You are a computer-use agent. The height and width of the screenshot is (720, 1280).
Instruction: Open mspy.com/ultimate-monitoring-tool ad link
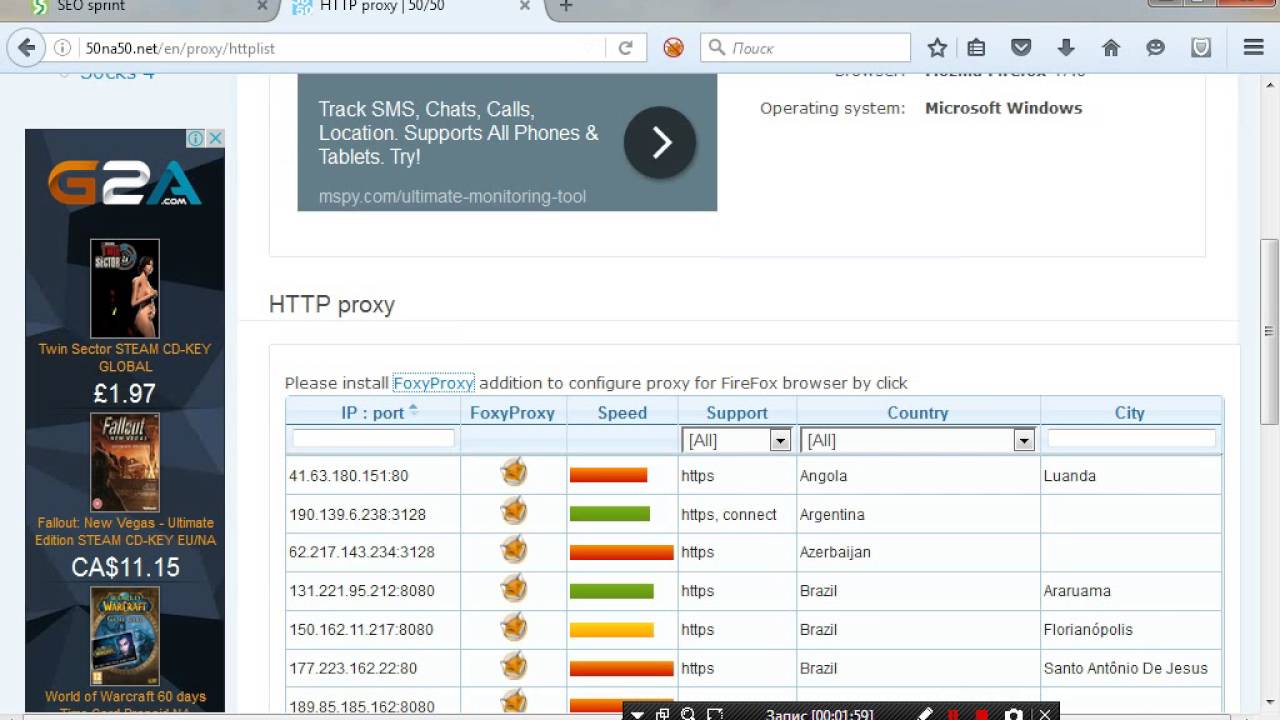452,197
